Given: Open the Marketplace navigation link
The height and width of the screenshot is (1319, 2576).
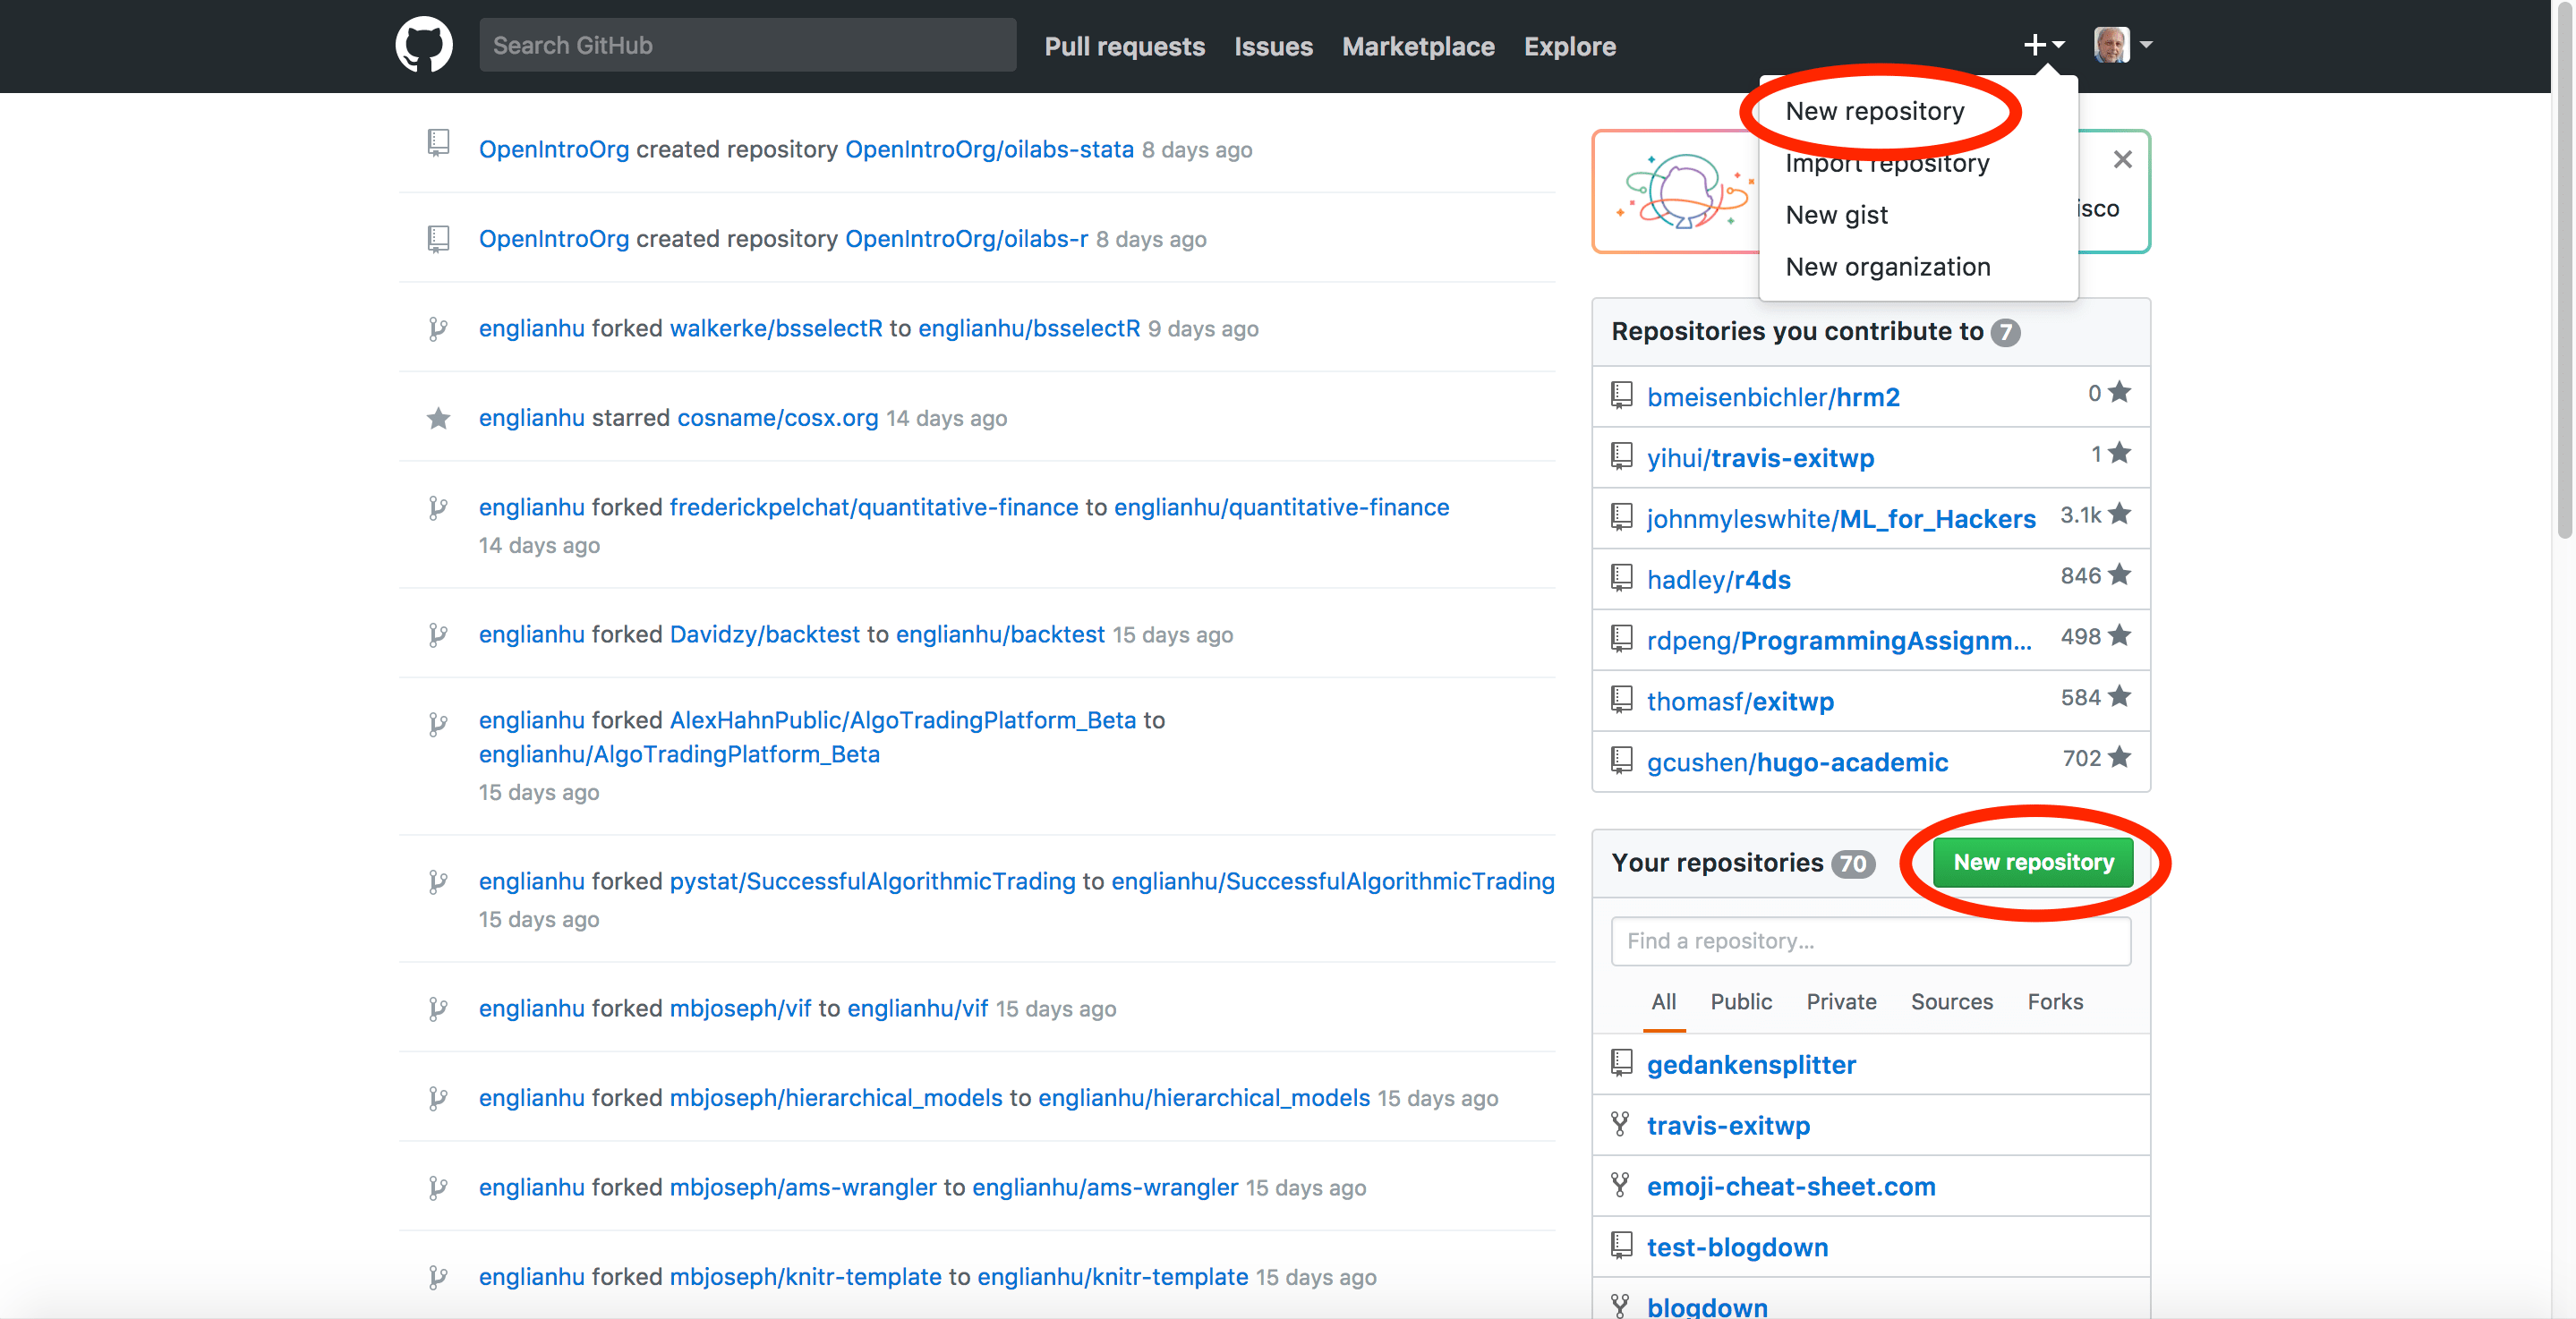Looking at the screenshot, I should 1417,46.
